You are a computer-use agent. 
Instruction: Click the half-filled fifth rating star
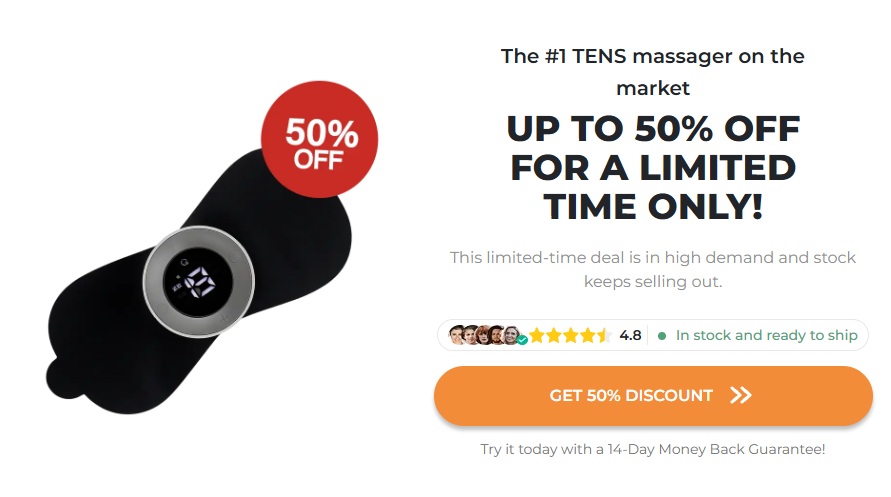pyautogui.click(x=603, y=335)
